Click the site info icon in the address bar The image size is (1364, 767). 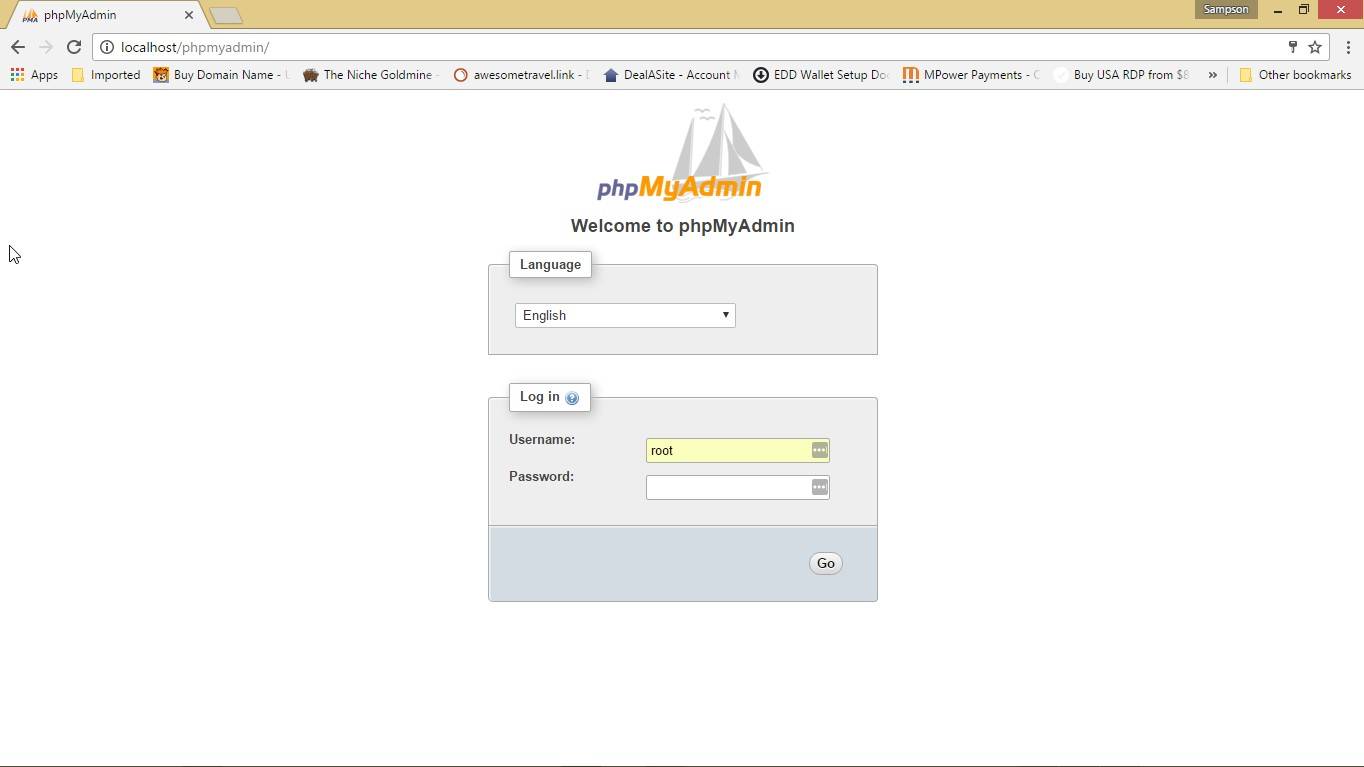pos(106,47)
